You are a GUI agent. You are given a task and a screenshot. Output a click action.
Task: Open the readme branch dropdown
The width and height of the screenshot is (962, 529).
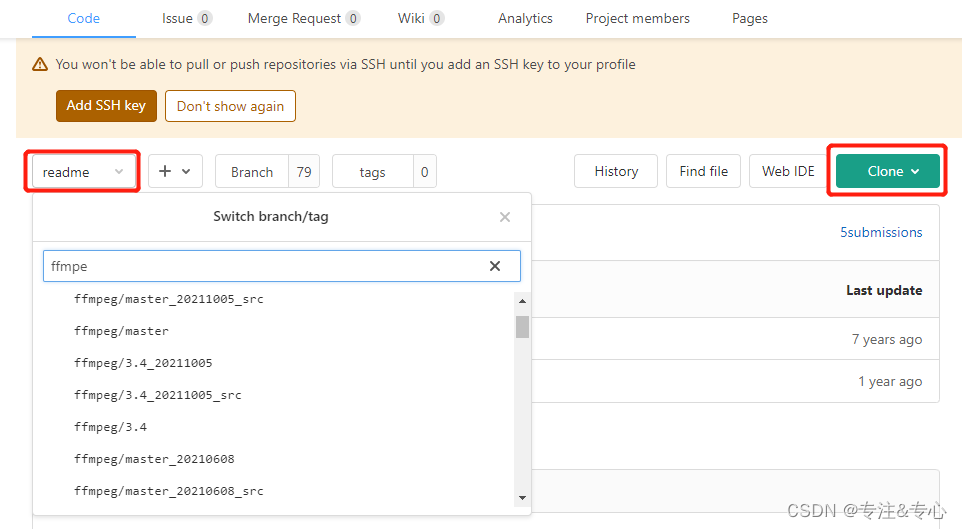pyautogui.click(x=82, y=172)
